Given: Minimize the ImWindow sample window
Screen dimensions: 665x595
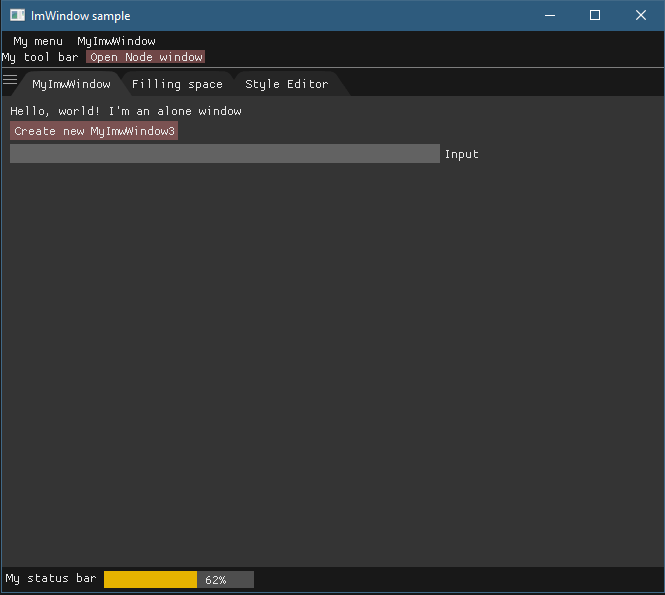Looking at the screenshot, I should click(549, 15).
